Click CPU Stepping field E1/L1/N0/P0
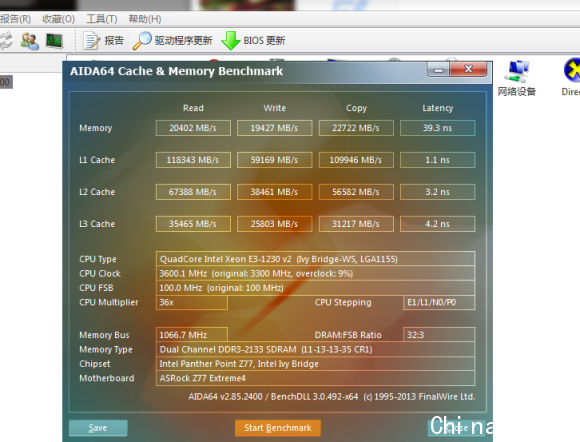 439,302
